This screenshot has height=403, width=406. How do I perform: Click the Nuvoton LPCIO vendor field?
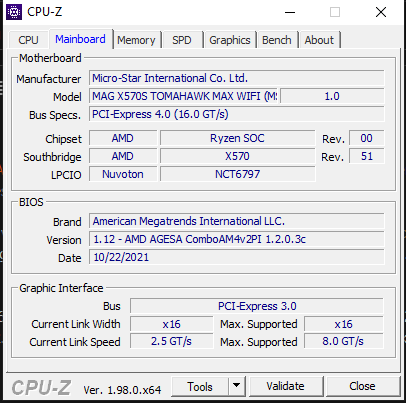tap(123, 174)
